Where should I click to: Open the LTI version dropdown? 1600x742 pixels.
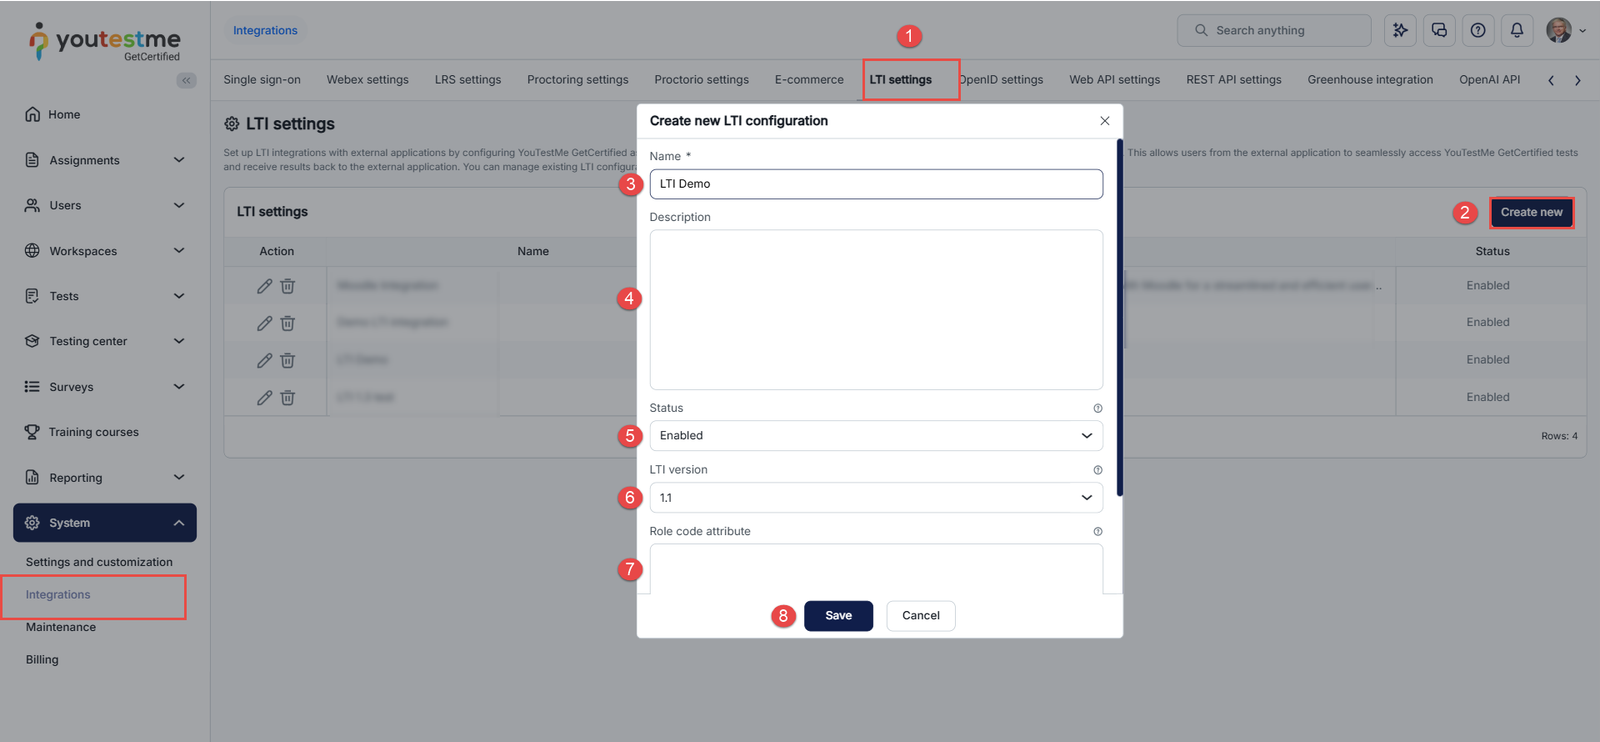coord(876,498)
